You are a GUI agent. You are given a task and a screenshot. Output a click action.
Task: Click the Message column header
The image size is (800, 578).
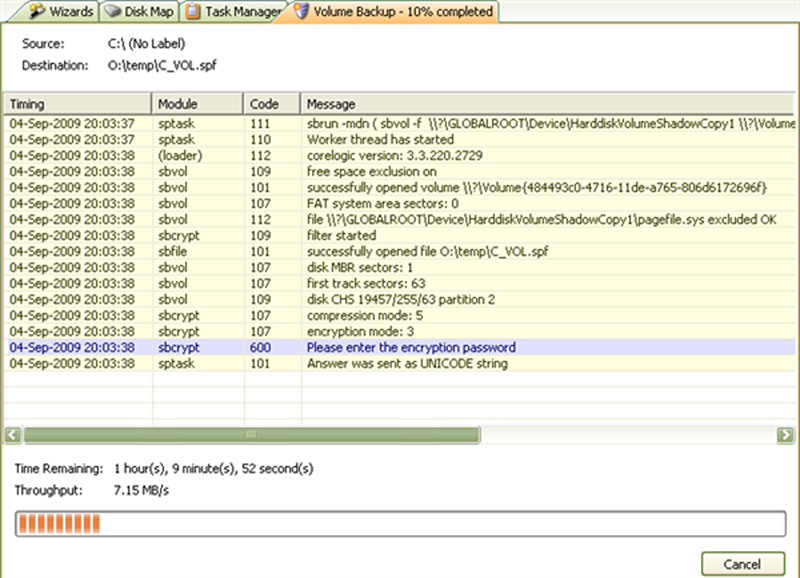tap(548, 104)
